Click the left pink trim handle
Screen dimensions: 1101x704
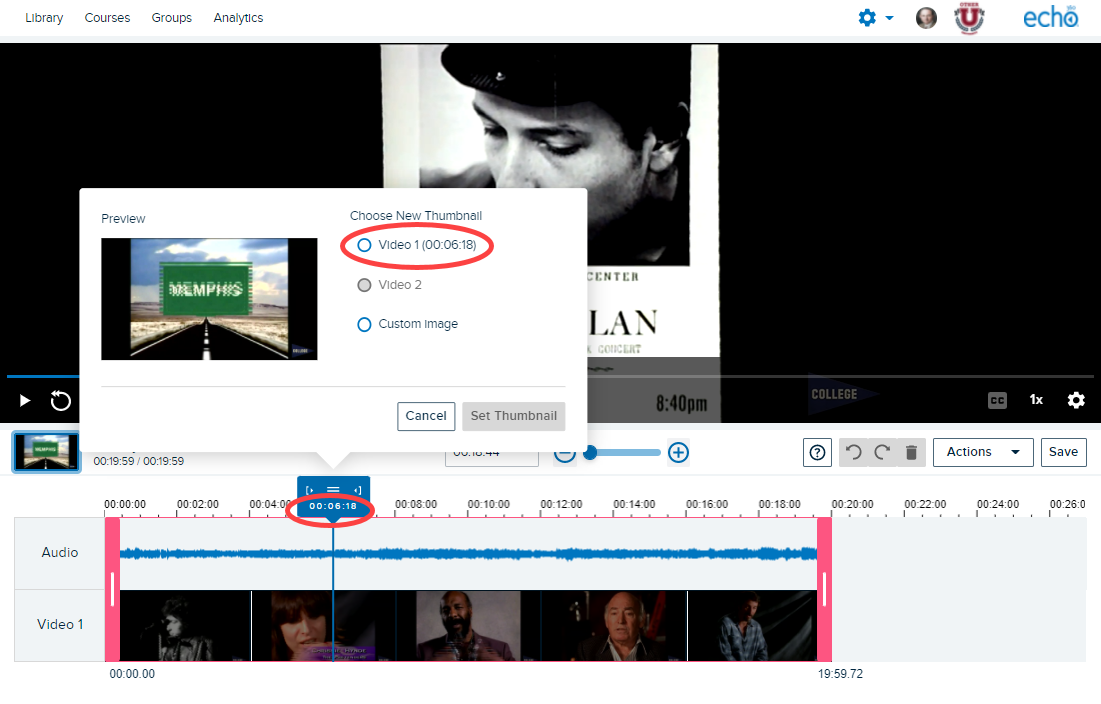(x=112, y=590)
